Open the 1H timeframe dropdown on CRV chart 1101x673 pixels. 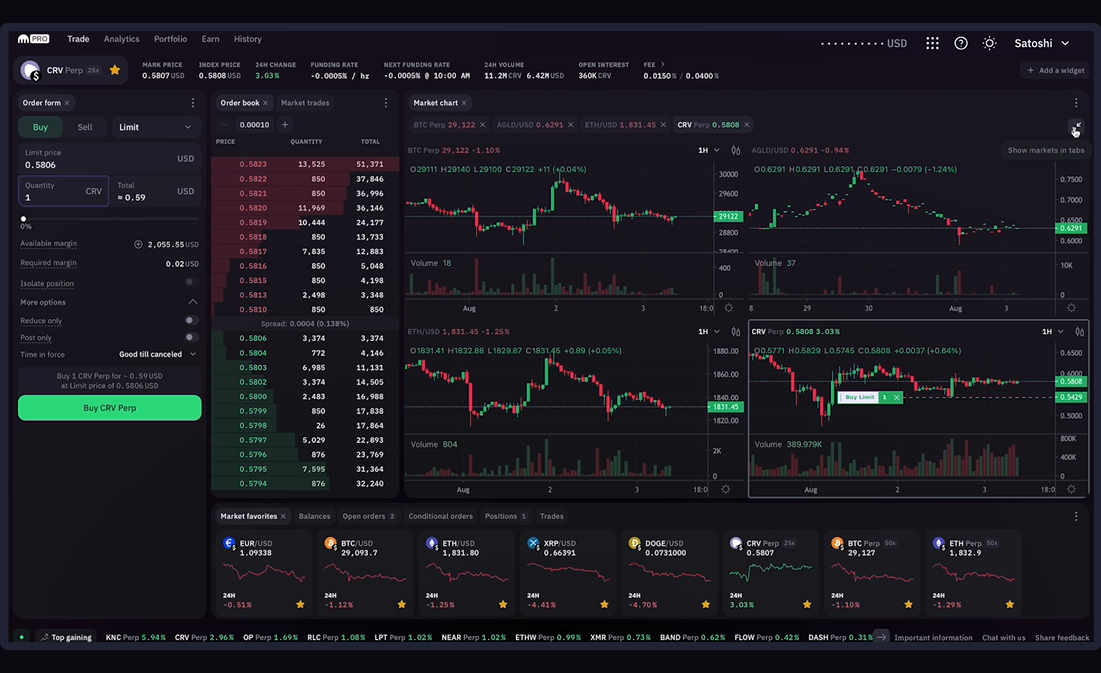(x=1053, y=332)
